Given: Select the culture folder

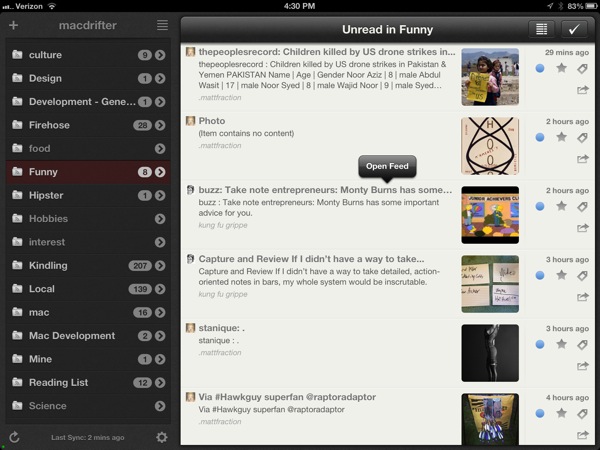Looking at the screenshot, I should point(88,55).
